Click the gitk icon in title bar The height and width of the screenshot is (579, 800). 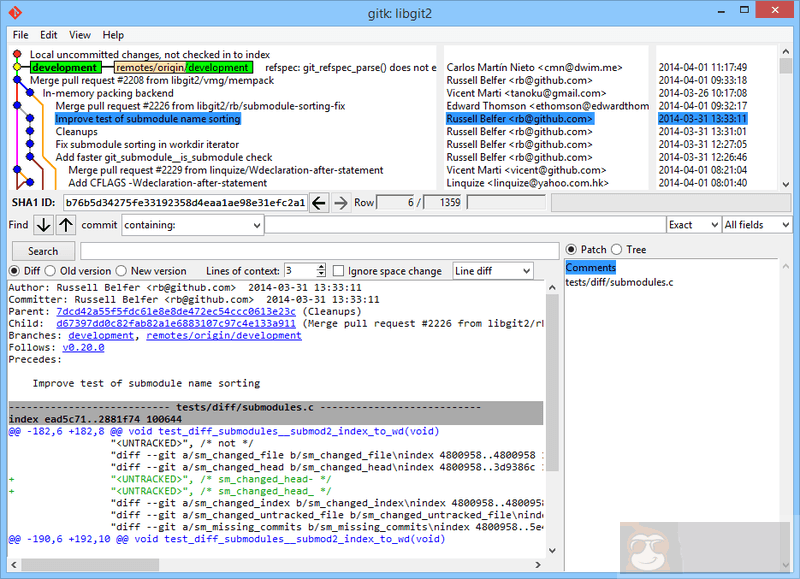pos(14,13)
